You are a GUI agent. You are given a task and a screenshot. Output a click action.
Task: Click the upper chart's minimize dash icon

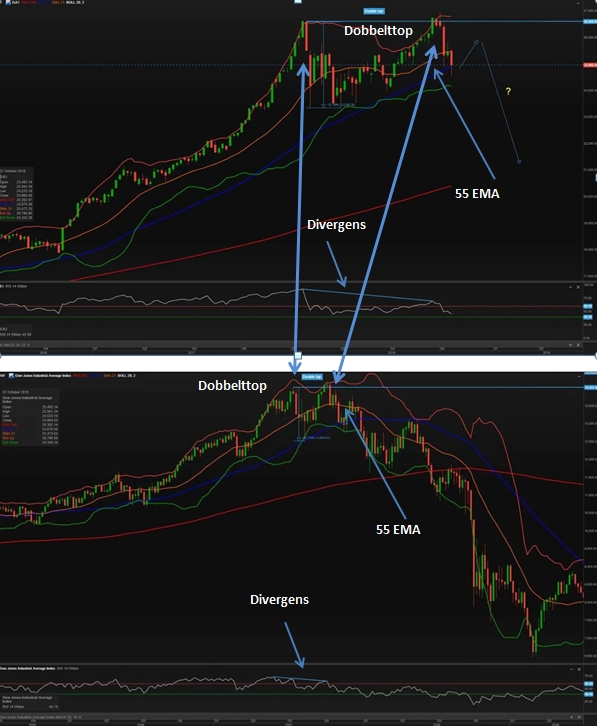point(578,3)
